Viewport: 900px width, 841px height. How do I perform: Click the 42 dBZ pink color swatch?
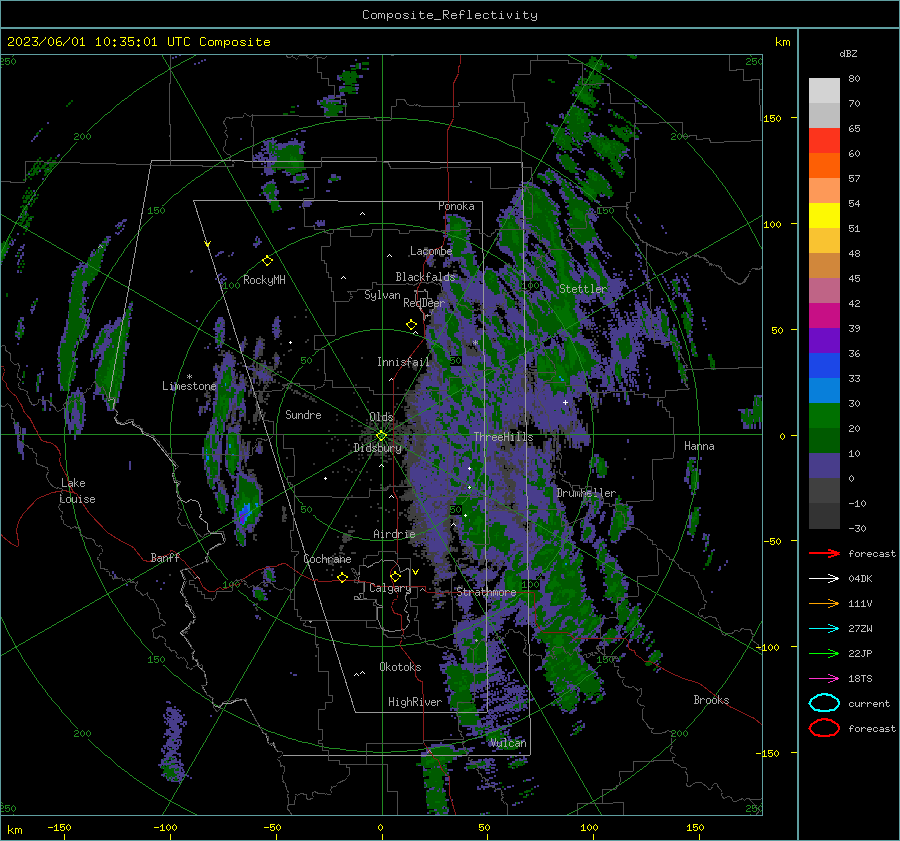[x=824, y=290]
